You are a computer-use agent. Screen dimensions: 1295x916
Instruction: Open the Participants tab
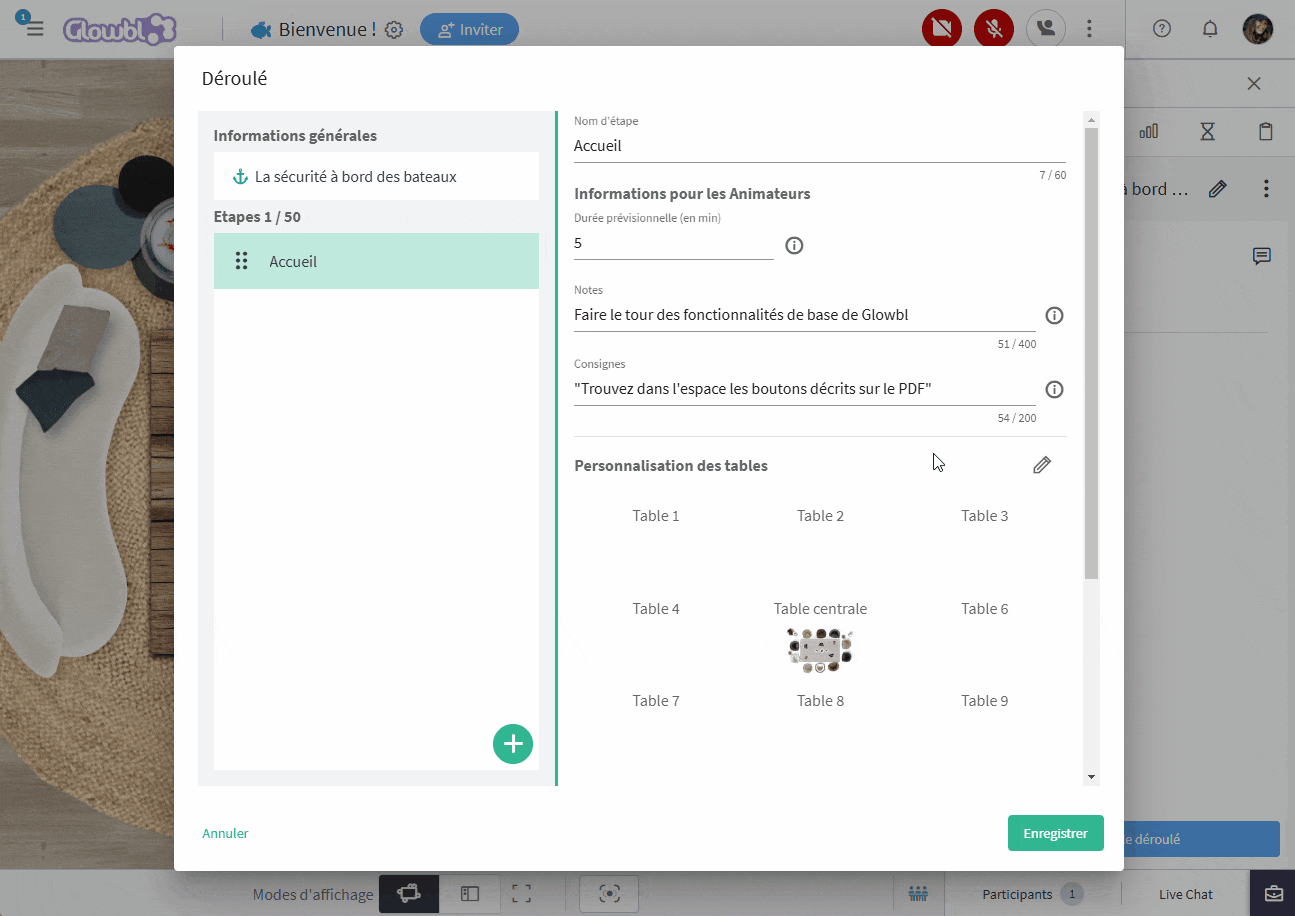pos(1031,894)
